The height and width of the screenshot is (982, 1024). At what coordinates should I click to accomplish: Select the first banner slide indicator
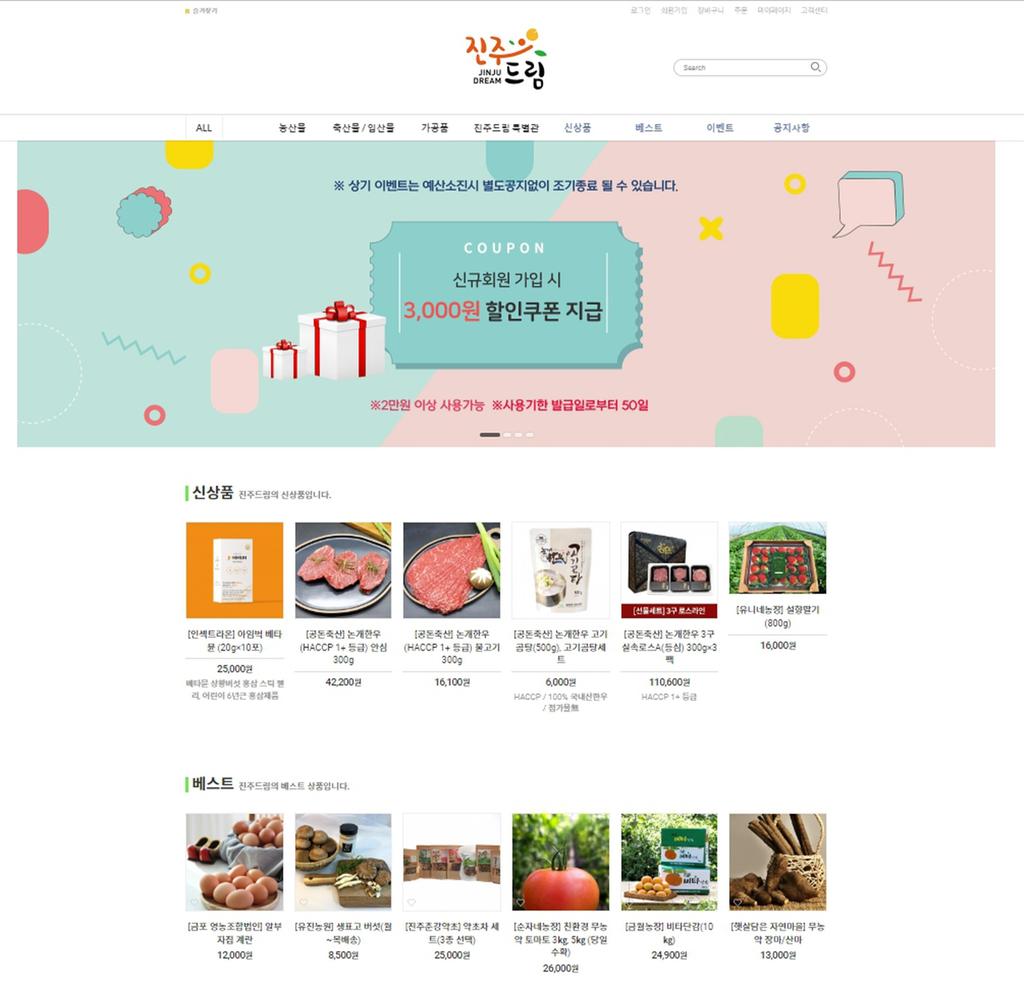click(490, 434)
